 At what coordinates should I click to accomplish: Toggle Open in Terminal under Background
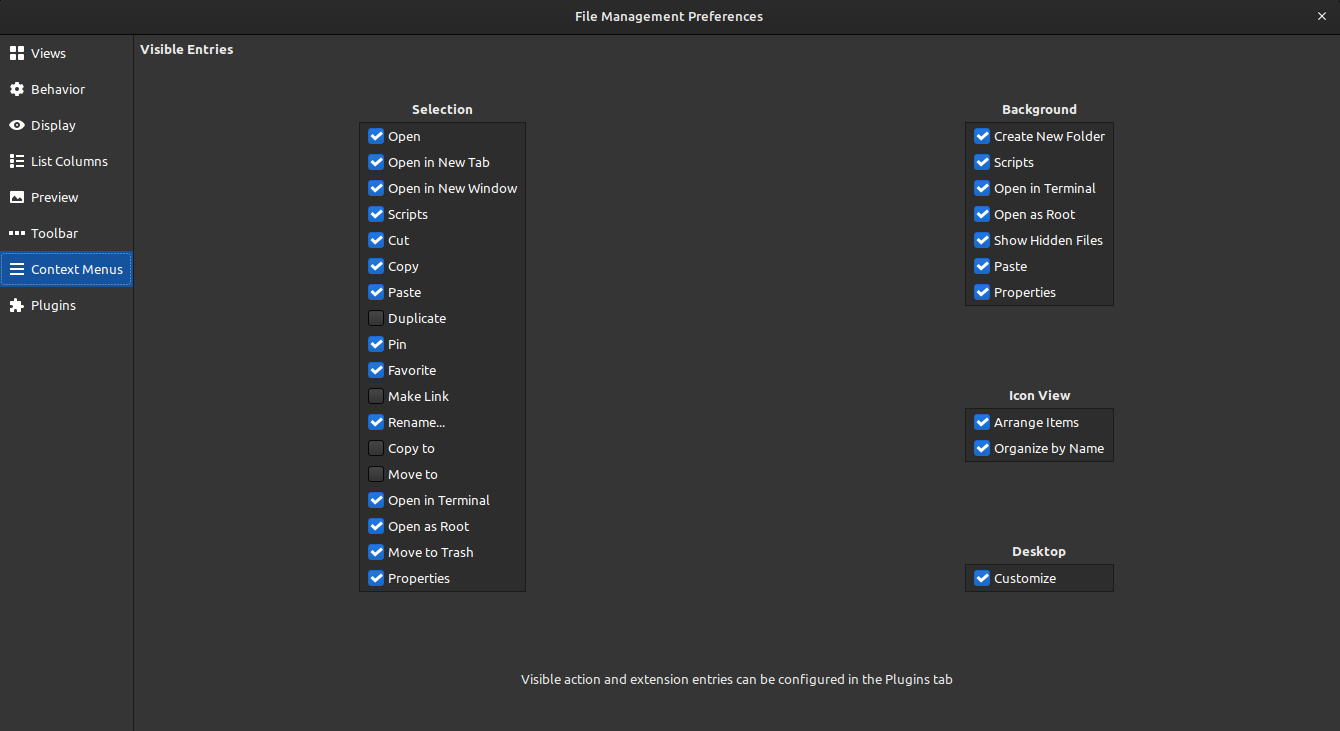(x=982, y=188)
